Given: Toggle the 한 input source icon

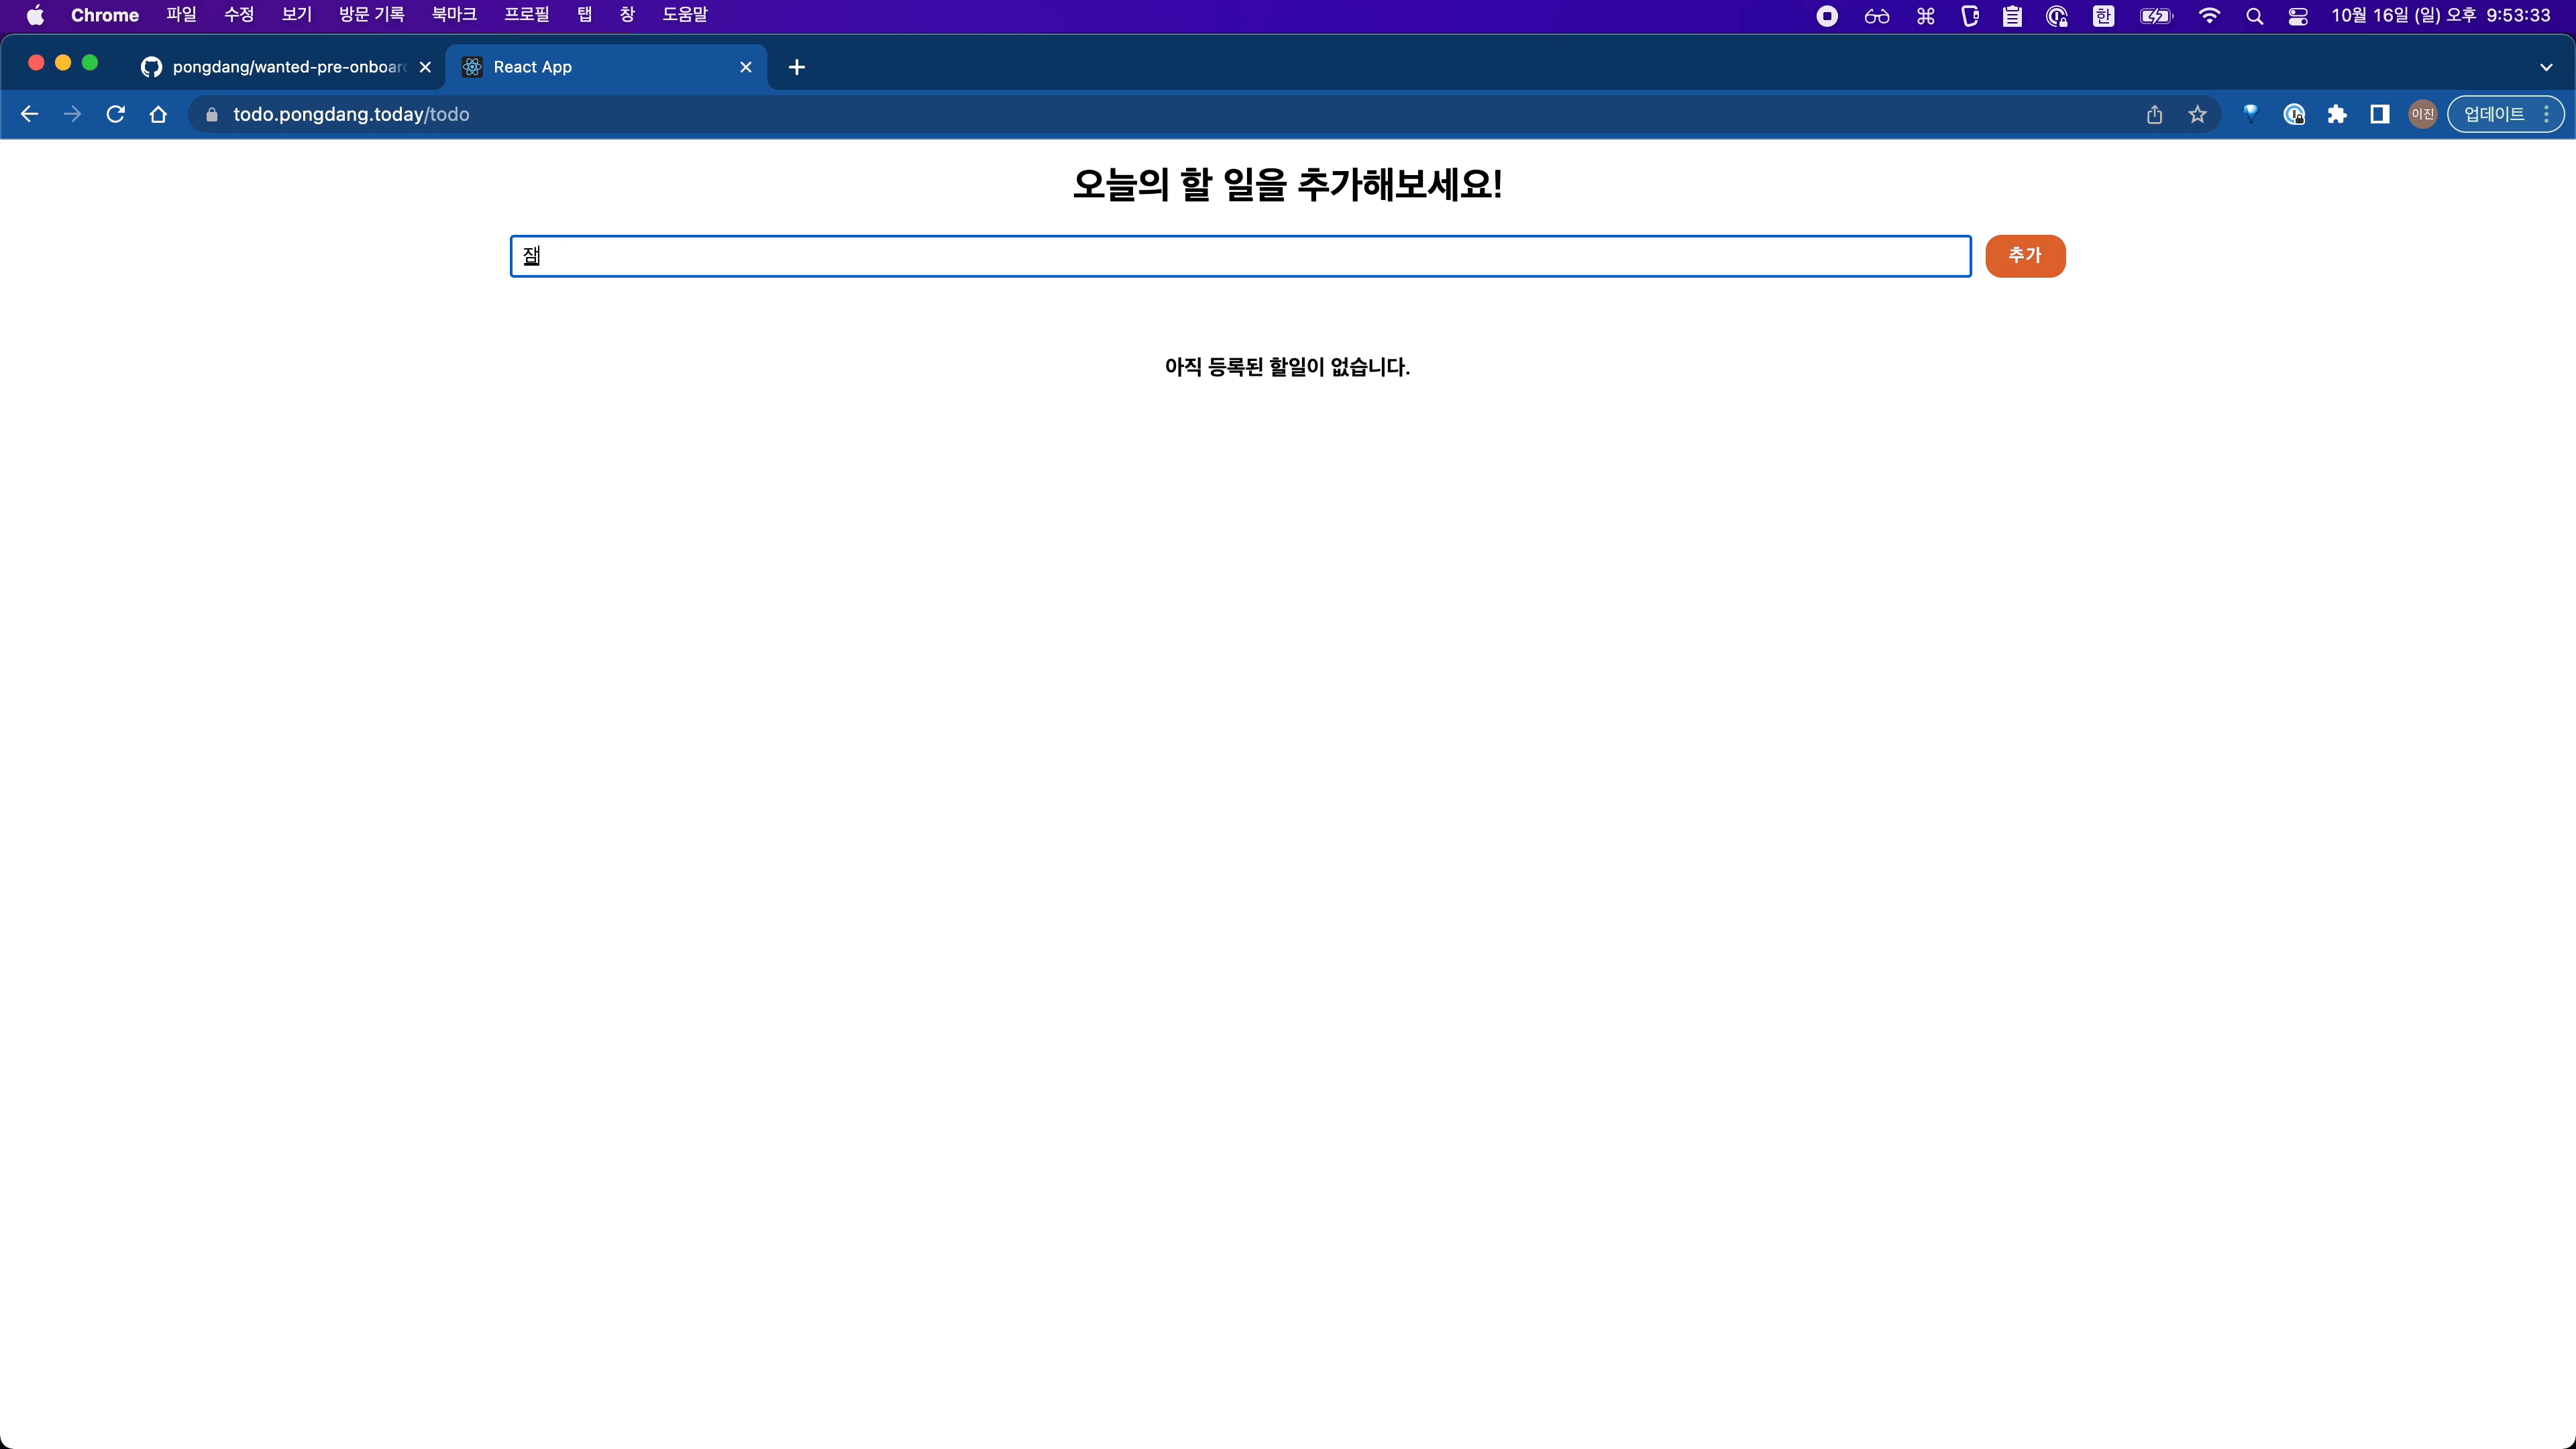Looking at the screenshot, I should pyautogui.click(x=2103, y=16).
